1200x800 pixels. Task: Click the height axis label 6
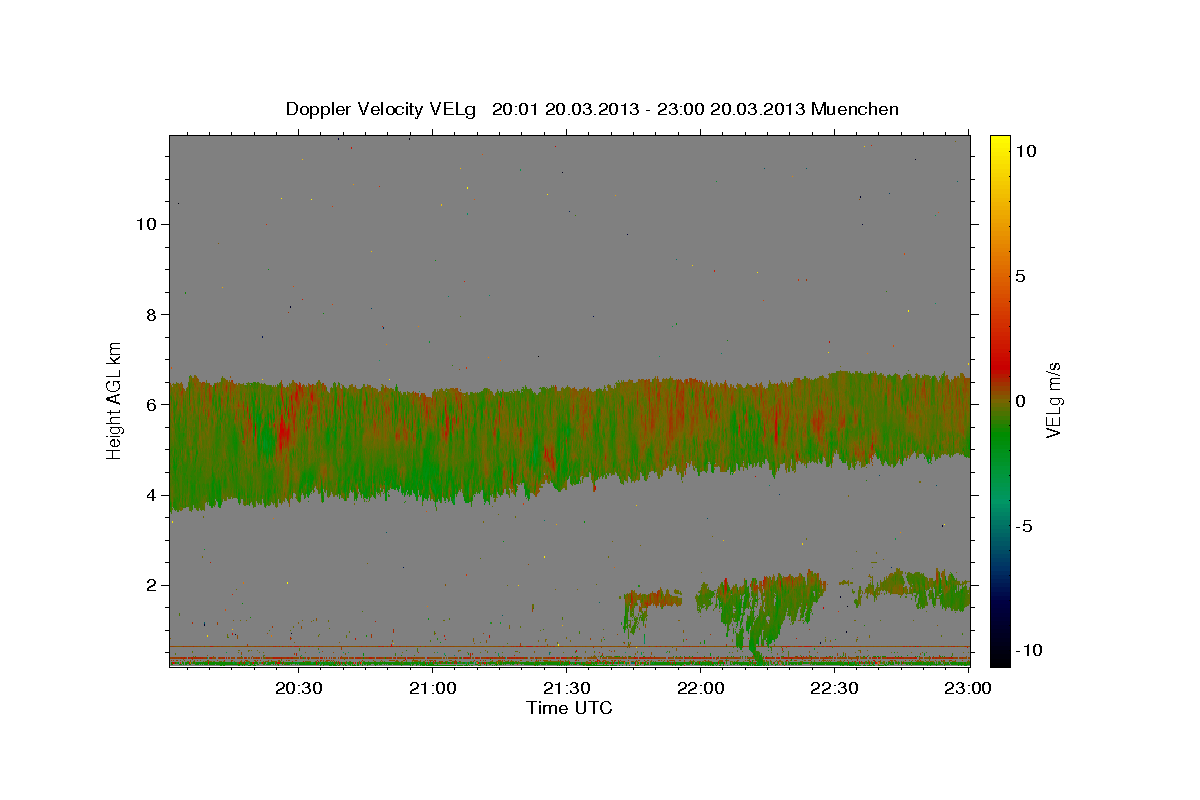pyautogui.click(x=152, y=404)
